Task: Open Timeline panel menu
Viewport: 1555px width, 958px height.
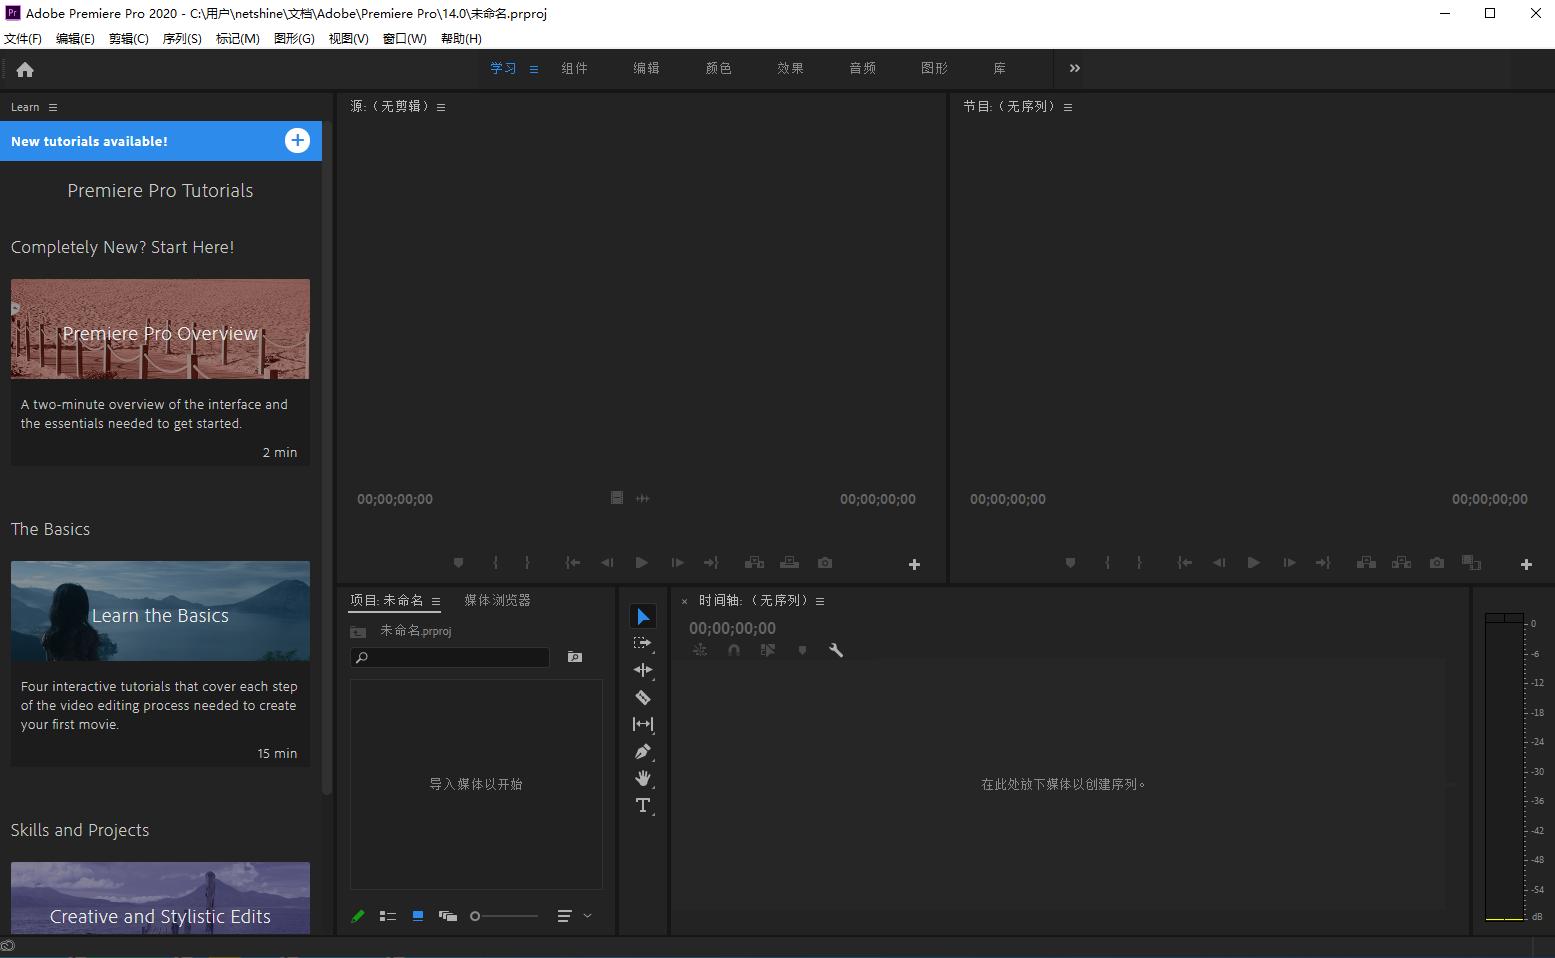Action: click(x=820, y=601)
